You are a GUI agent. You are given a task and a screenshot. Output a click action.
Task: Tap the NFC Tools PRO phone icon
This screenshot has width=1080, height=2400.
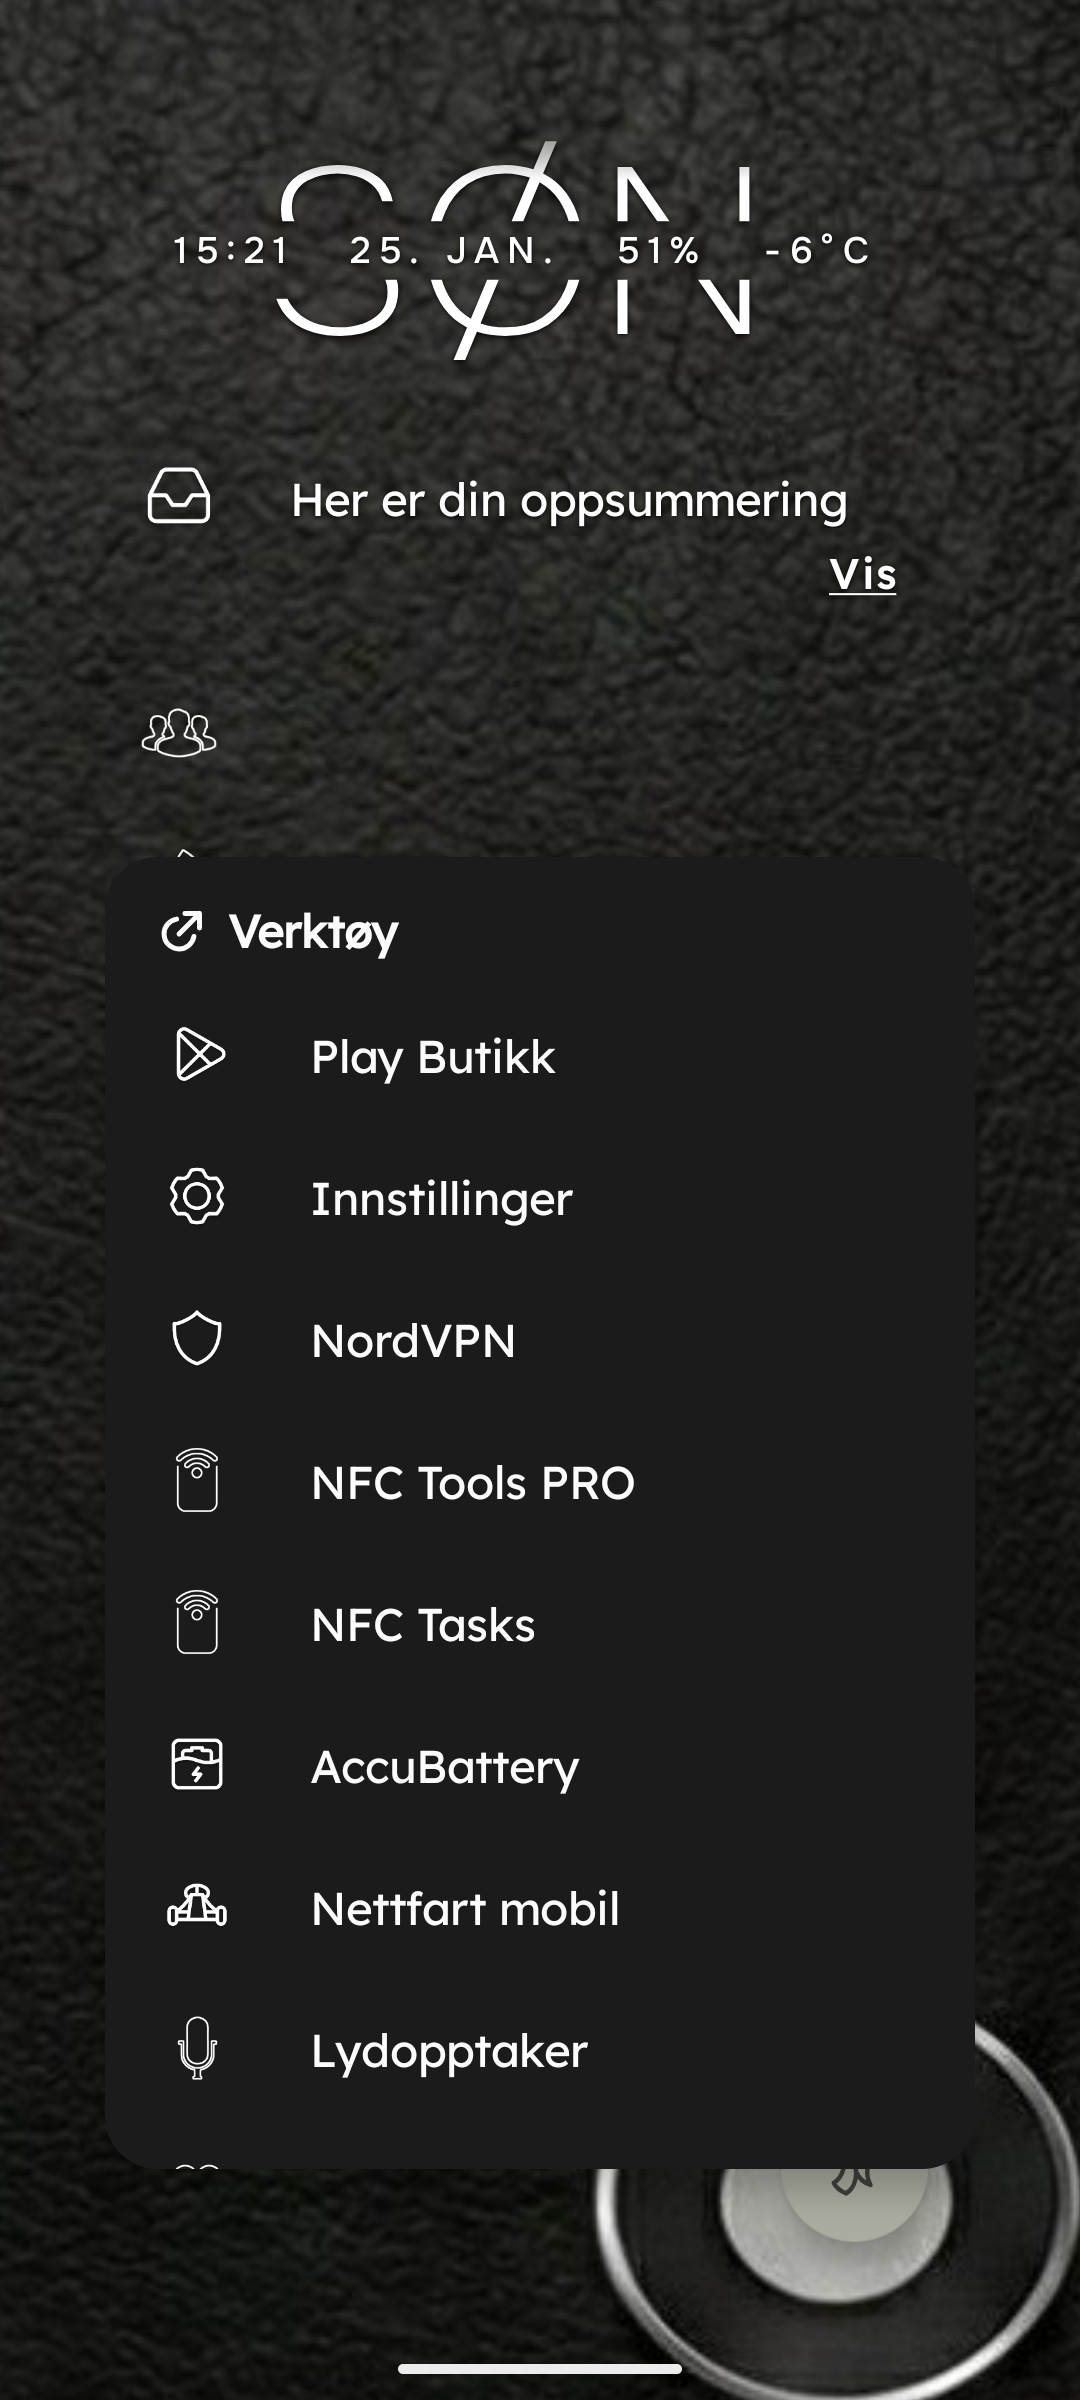coord(197,1480)
